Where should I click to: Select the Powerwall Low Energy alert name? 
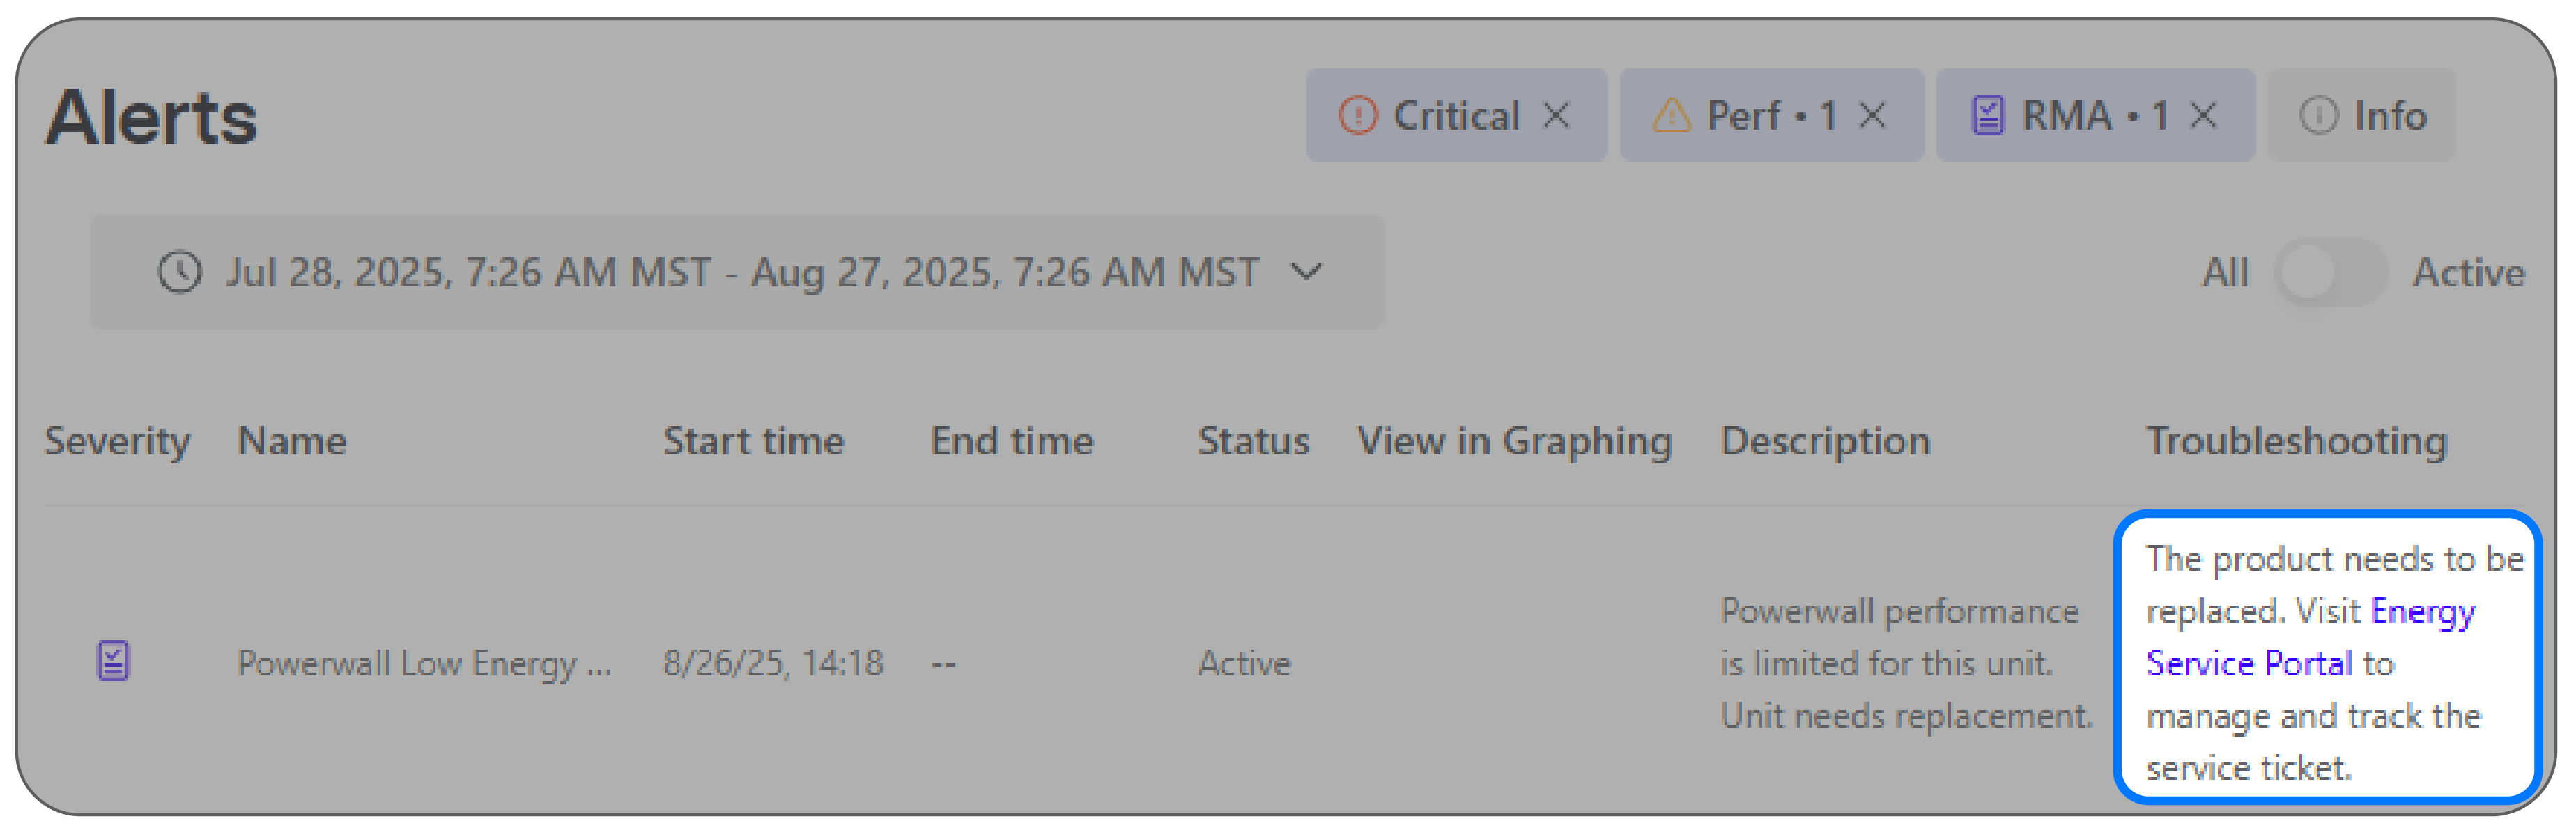[x=424, y=663]
